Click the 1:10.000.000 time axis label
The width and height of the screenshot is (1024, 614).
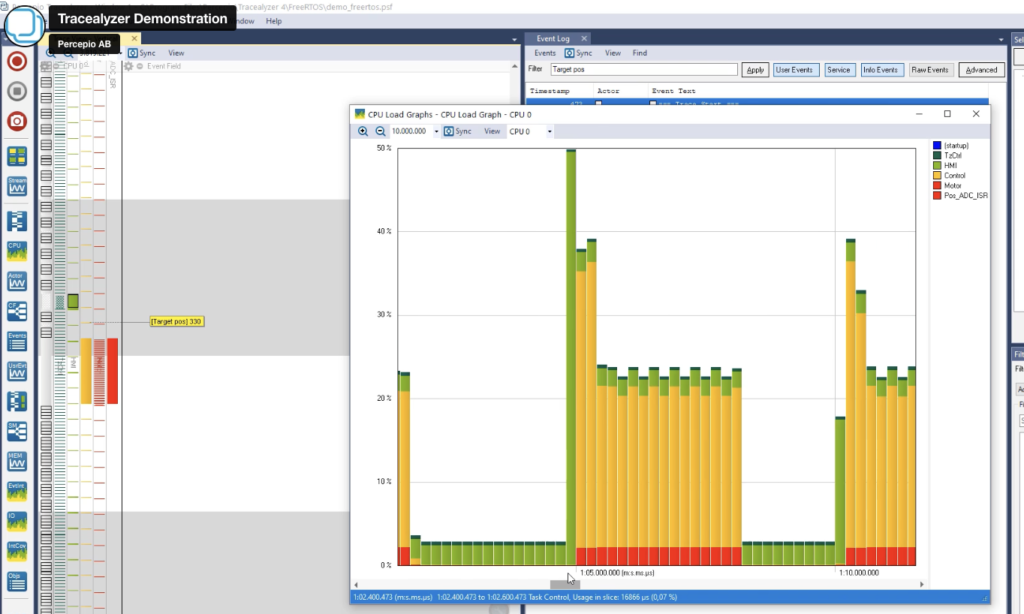(859, 573)
